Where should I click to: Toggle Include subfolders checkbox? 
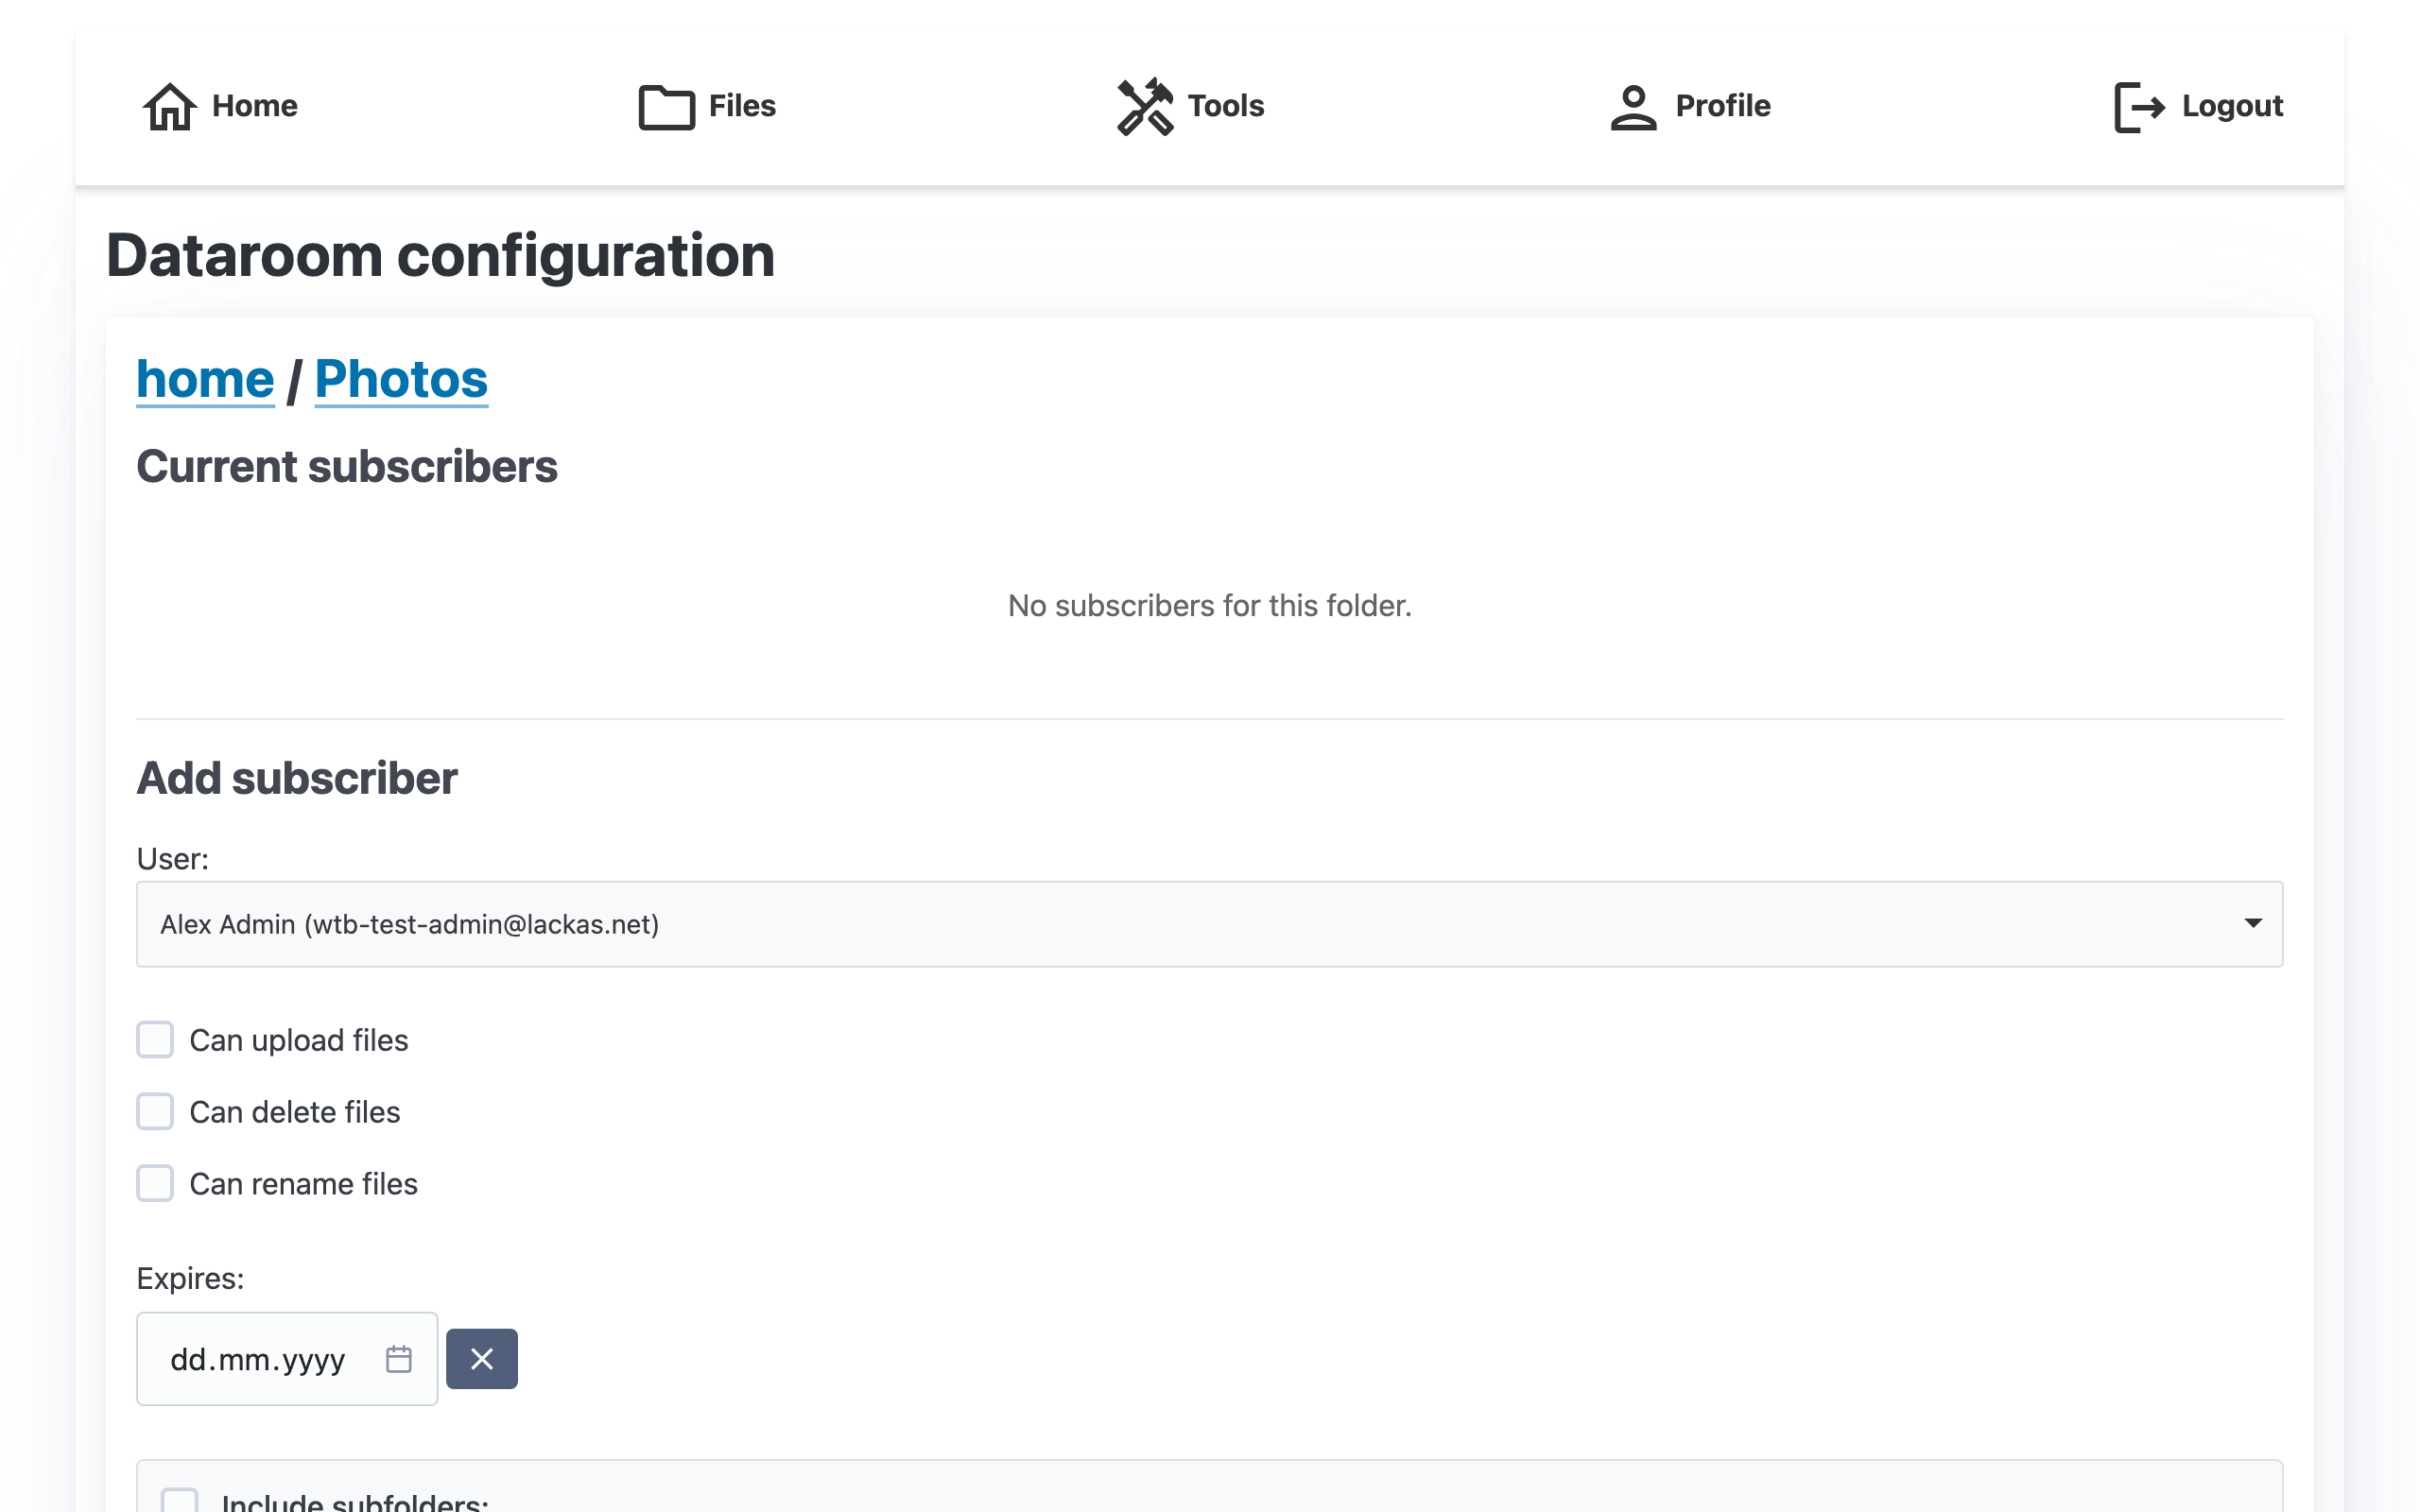(180, 1501)
